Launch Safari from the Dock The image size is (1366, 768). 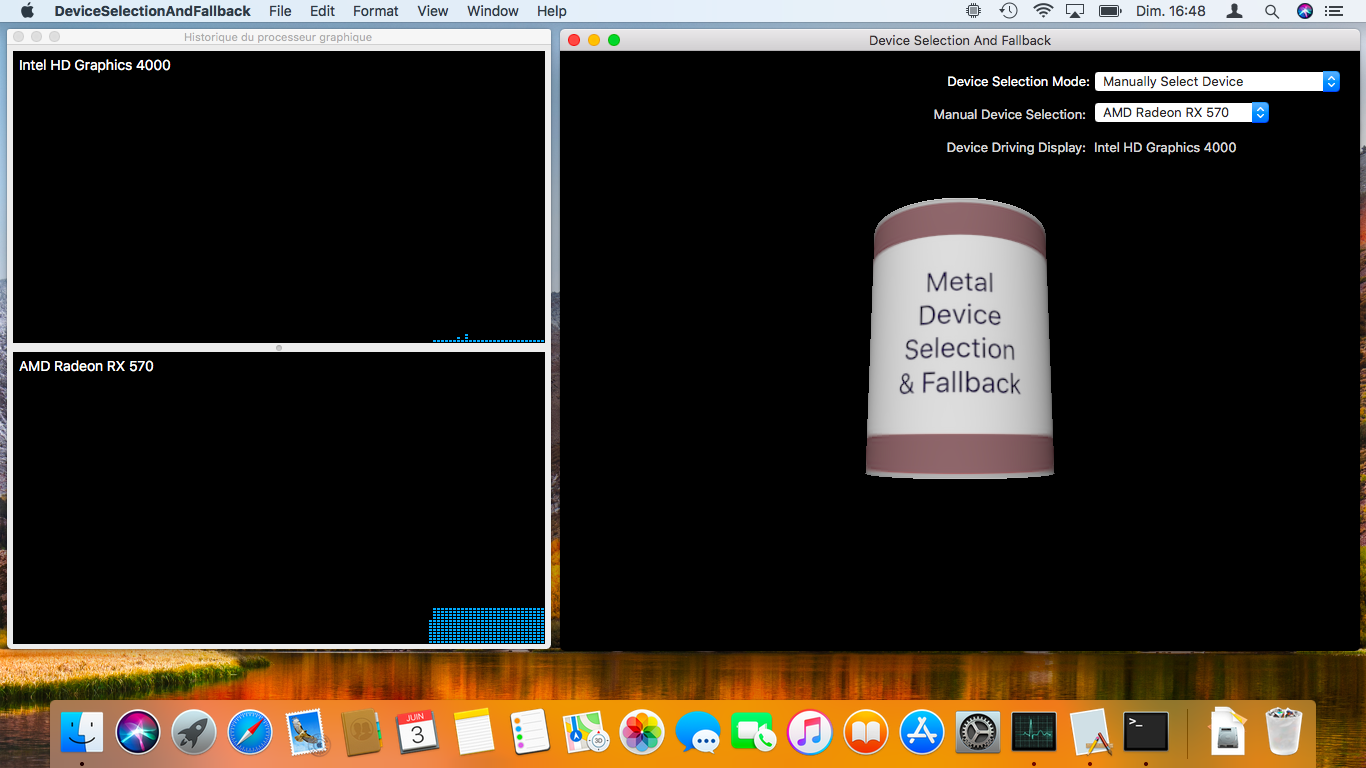click(x=250, y=732)
